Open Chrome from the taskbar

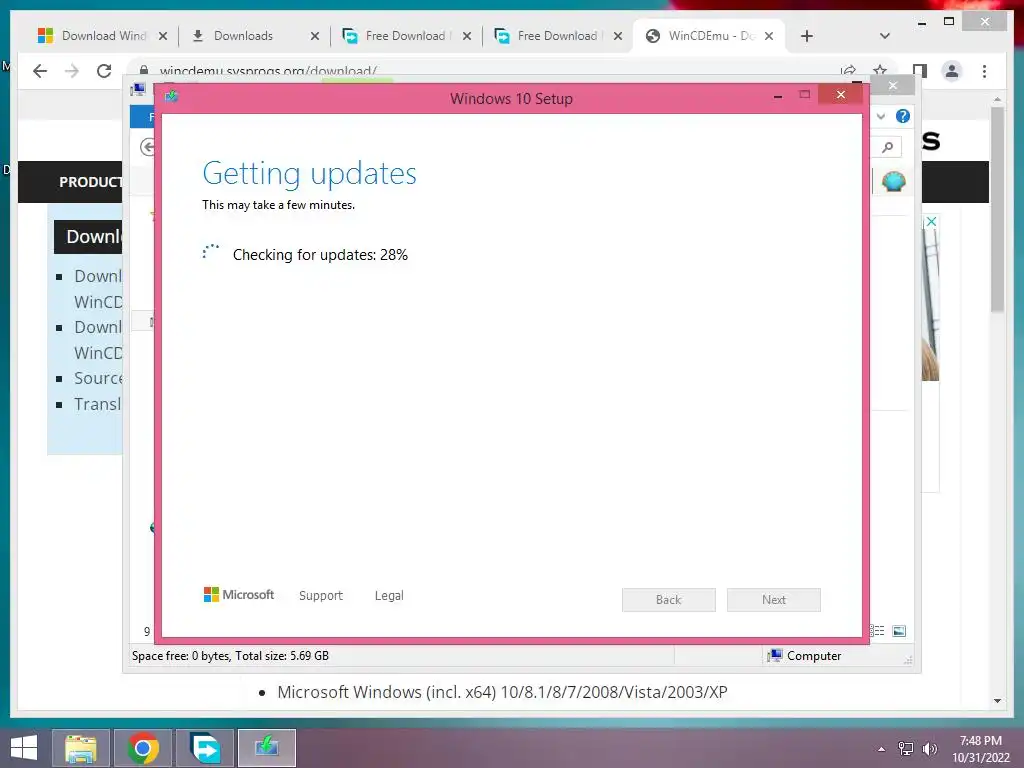pos(143,748)
